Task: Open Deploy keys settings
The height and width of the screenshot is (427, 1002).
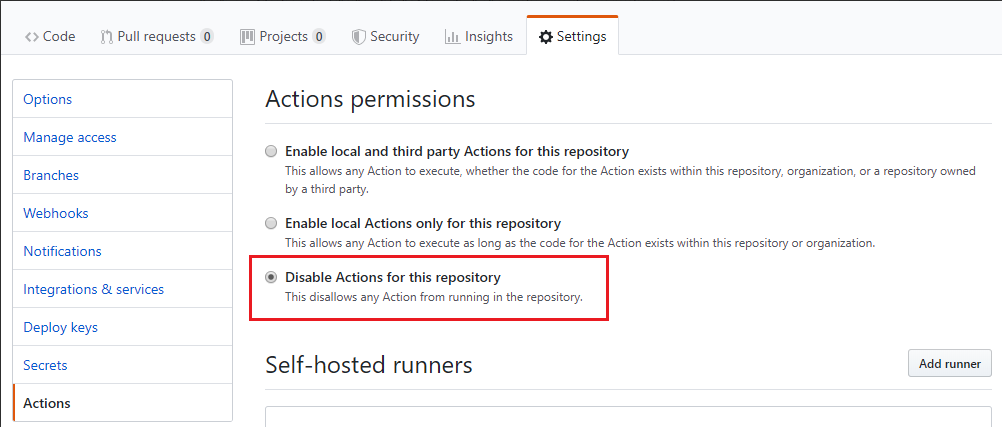Action: [61, 327]
